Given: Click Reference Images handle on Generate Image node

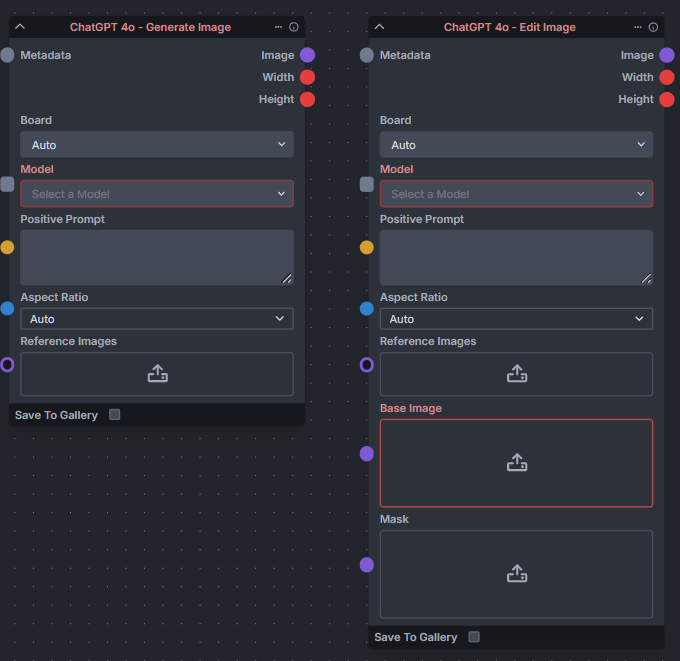Looking at the screenshot, I should [x=7, y=365].
